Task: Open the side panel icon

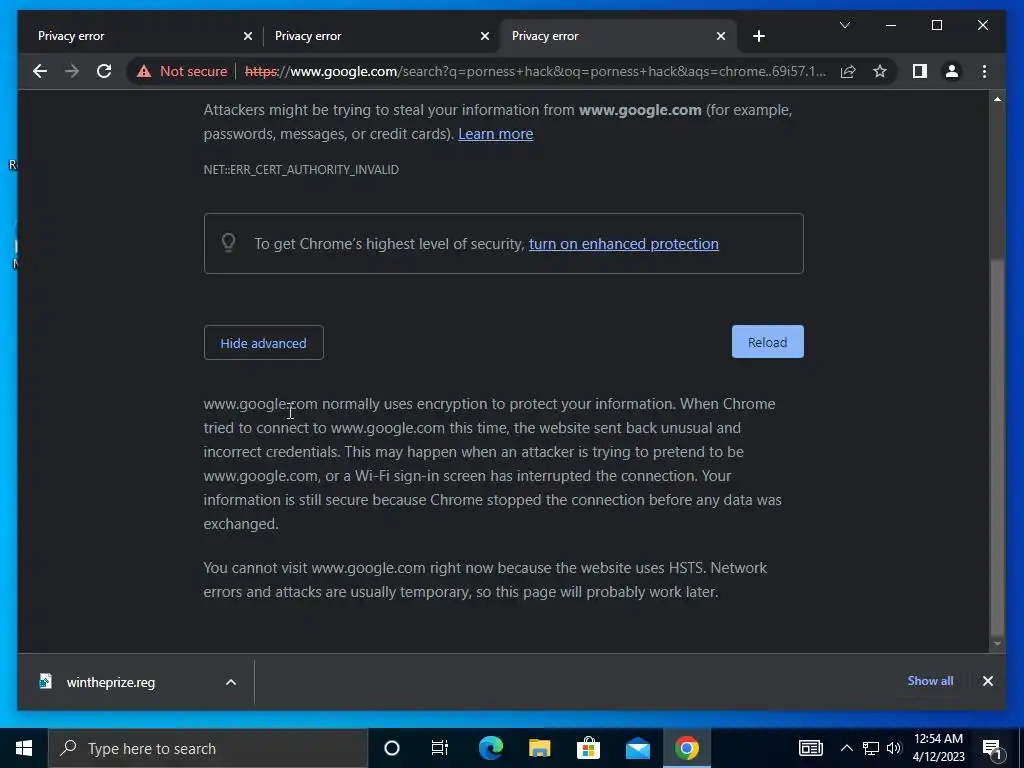Action: pos(920,71)
